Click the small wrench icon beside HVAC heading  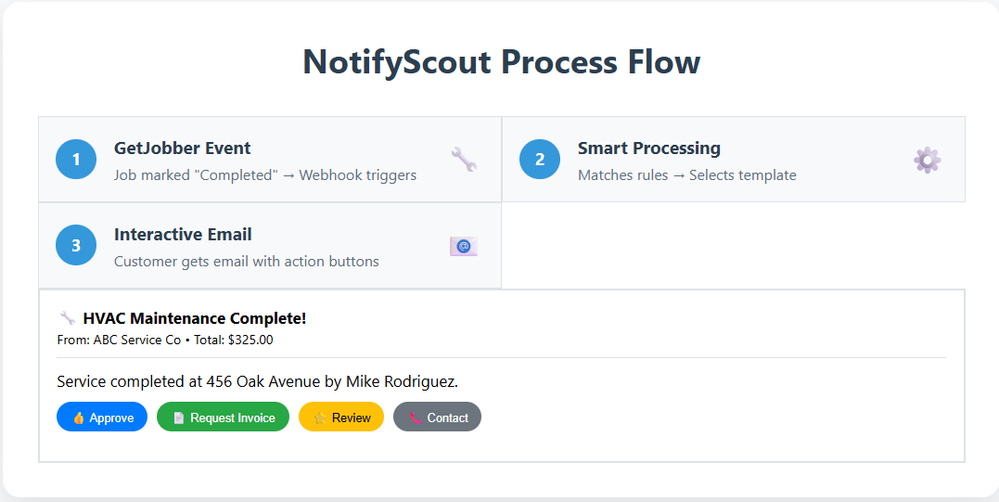68,319
